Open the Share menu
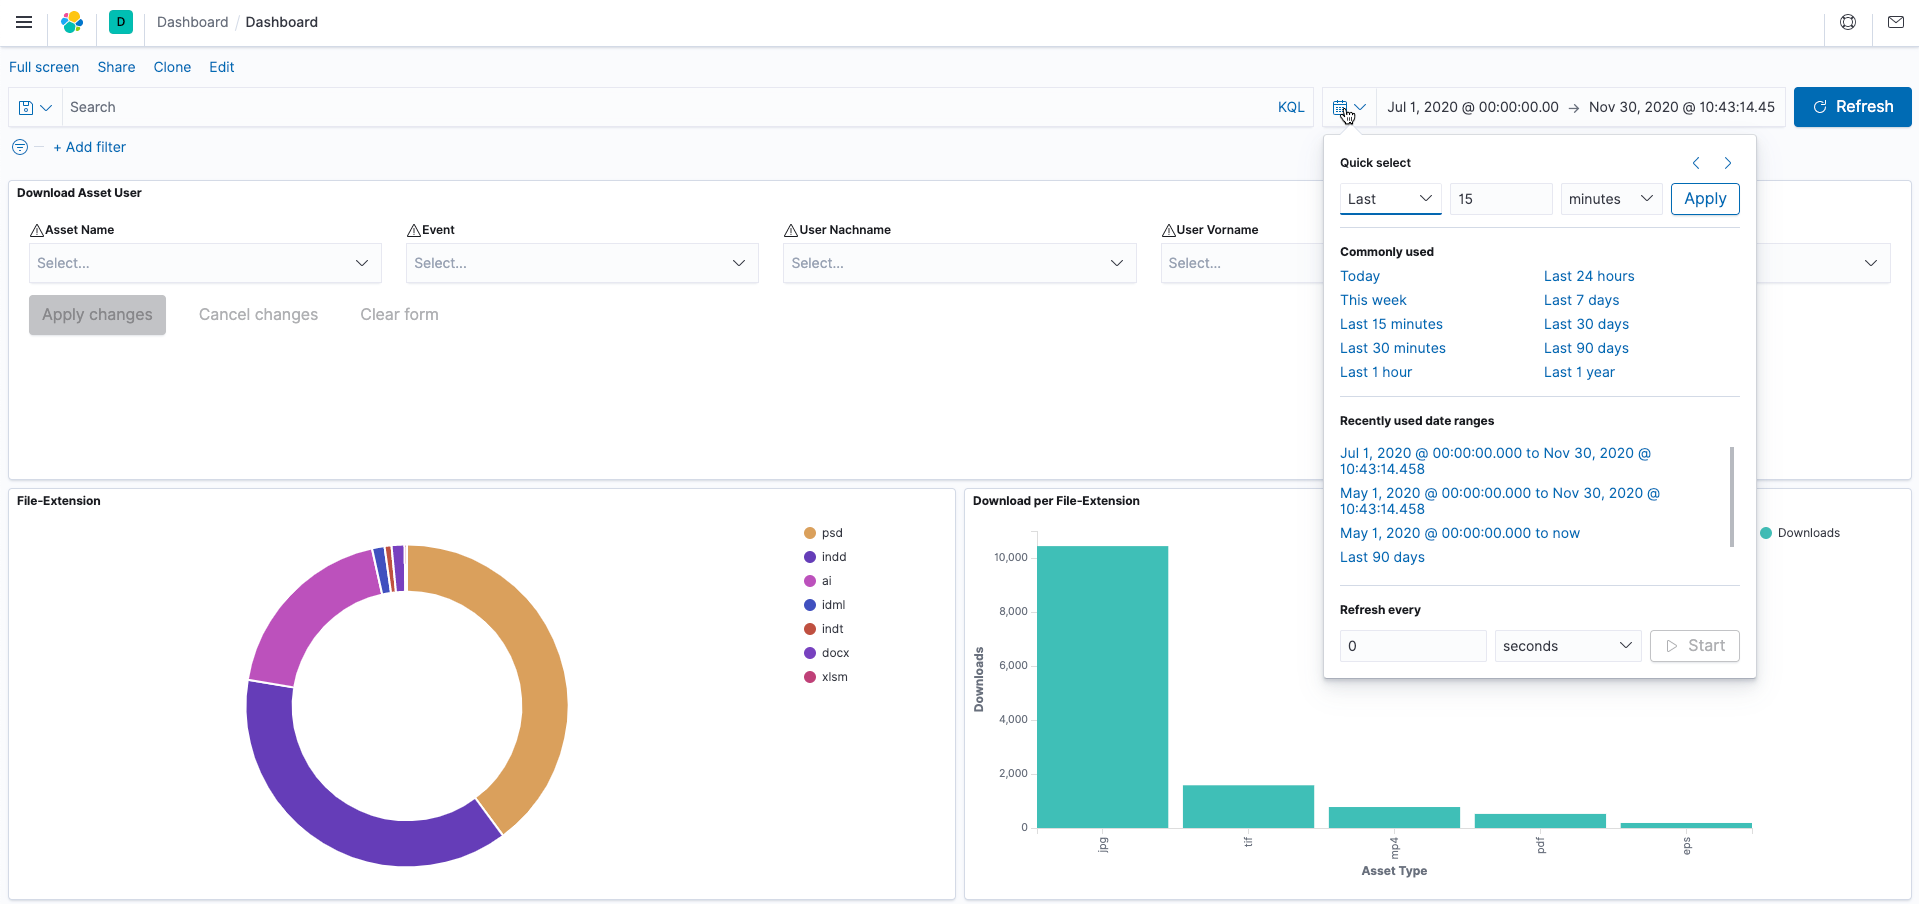Image resolution: width=1919 pixels, height=904 pixels. click(116, 67)
